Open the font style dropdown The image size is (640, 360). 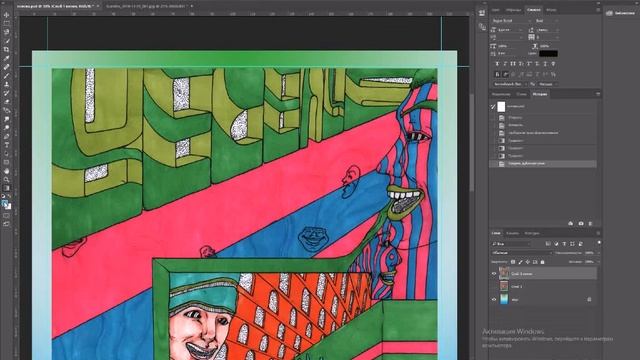(547, 21)
